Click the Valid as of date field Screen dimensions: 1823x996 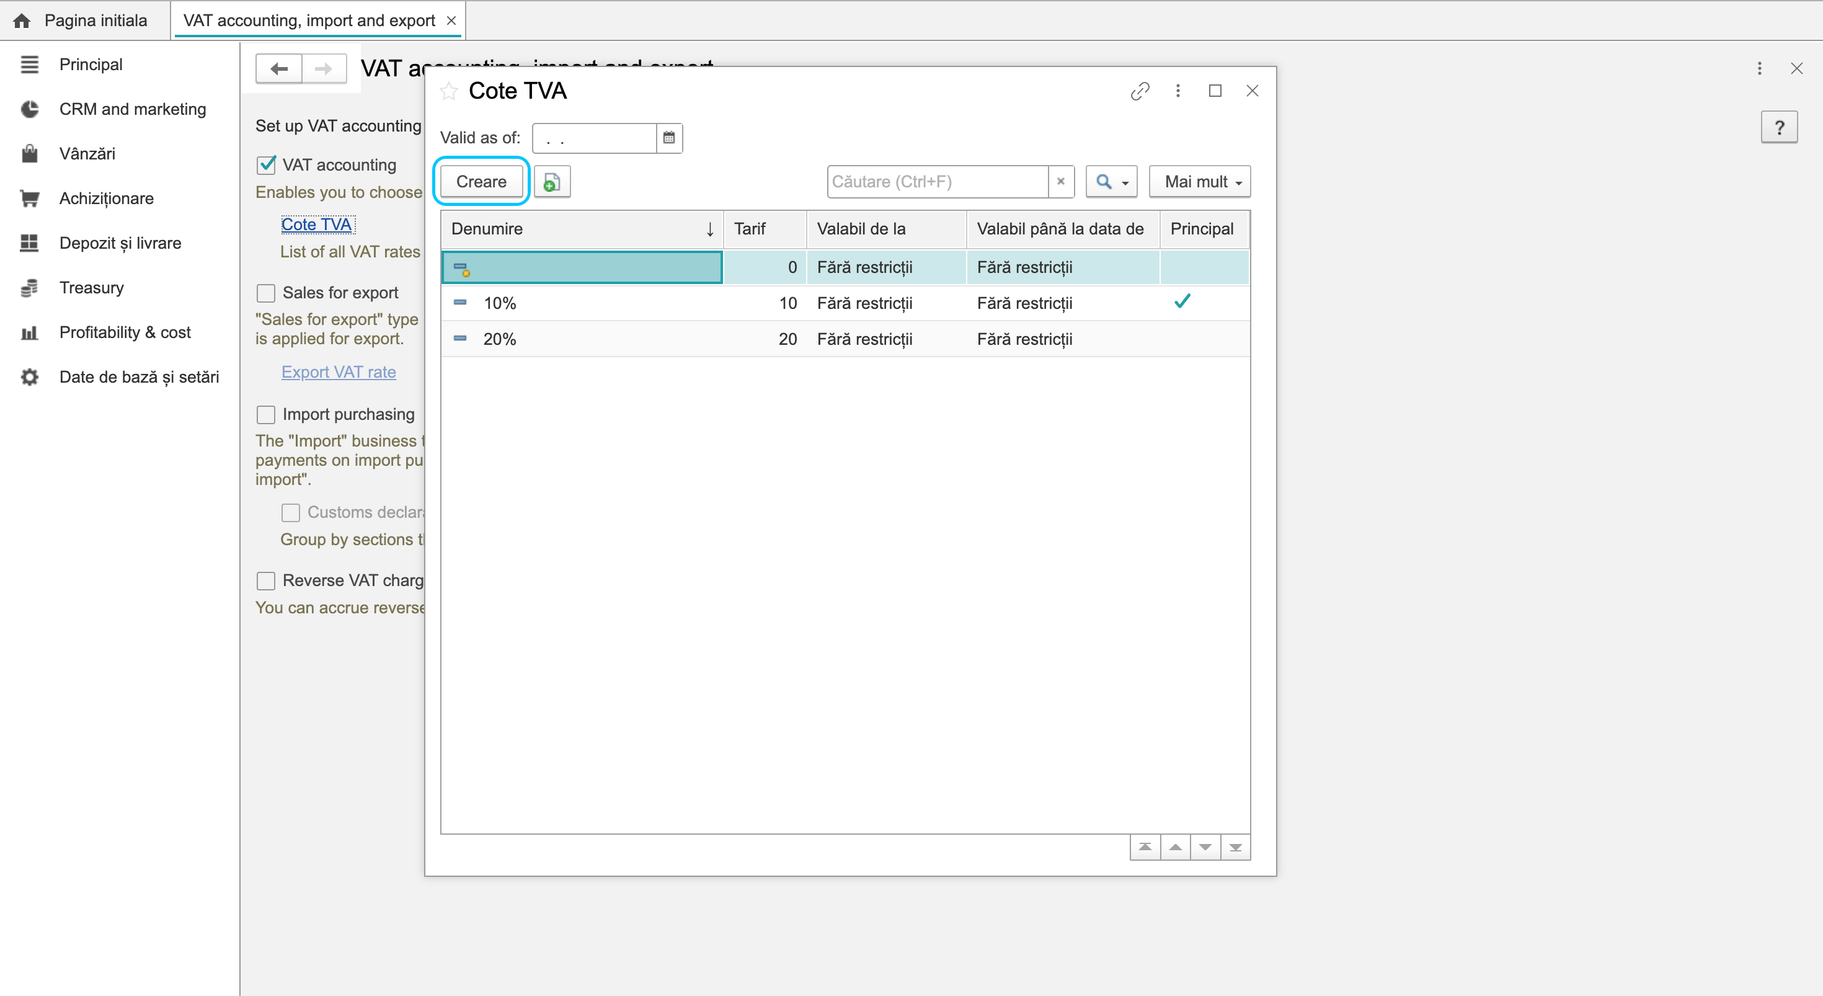(x=594, y=138)
